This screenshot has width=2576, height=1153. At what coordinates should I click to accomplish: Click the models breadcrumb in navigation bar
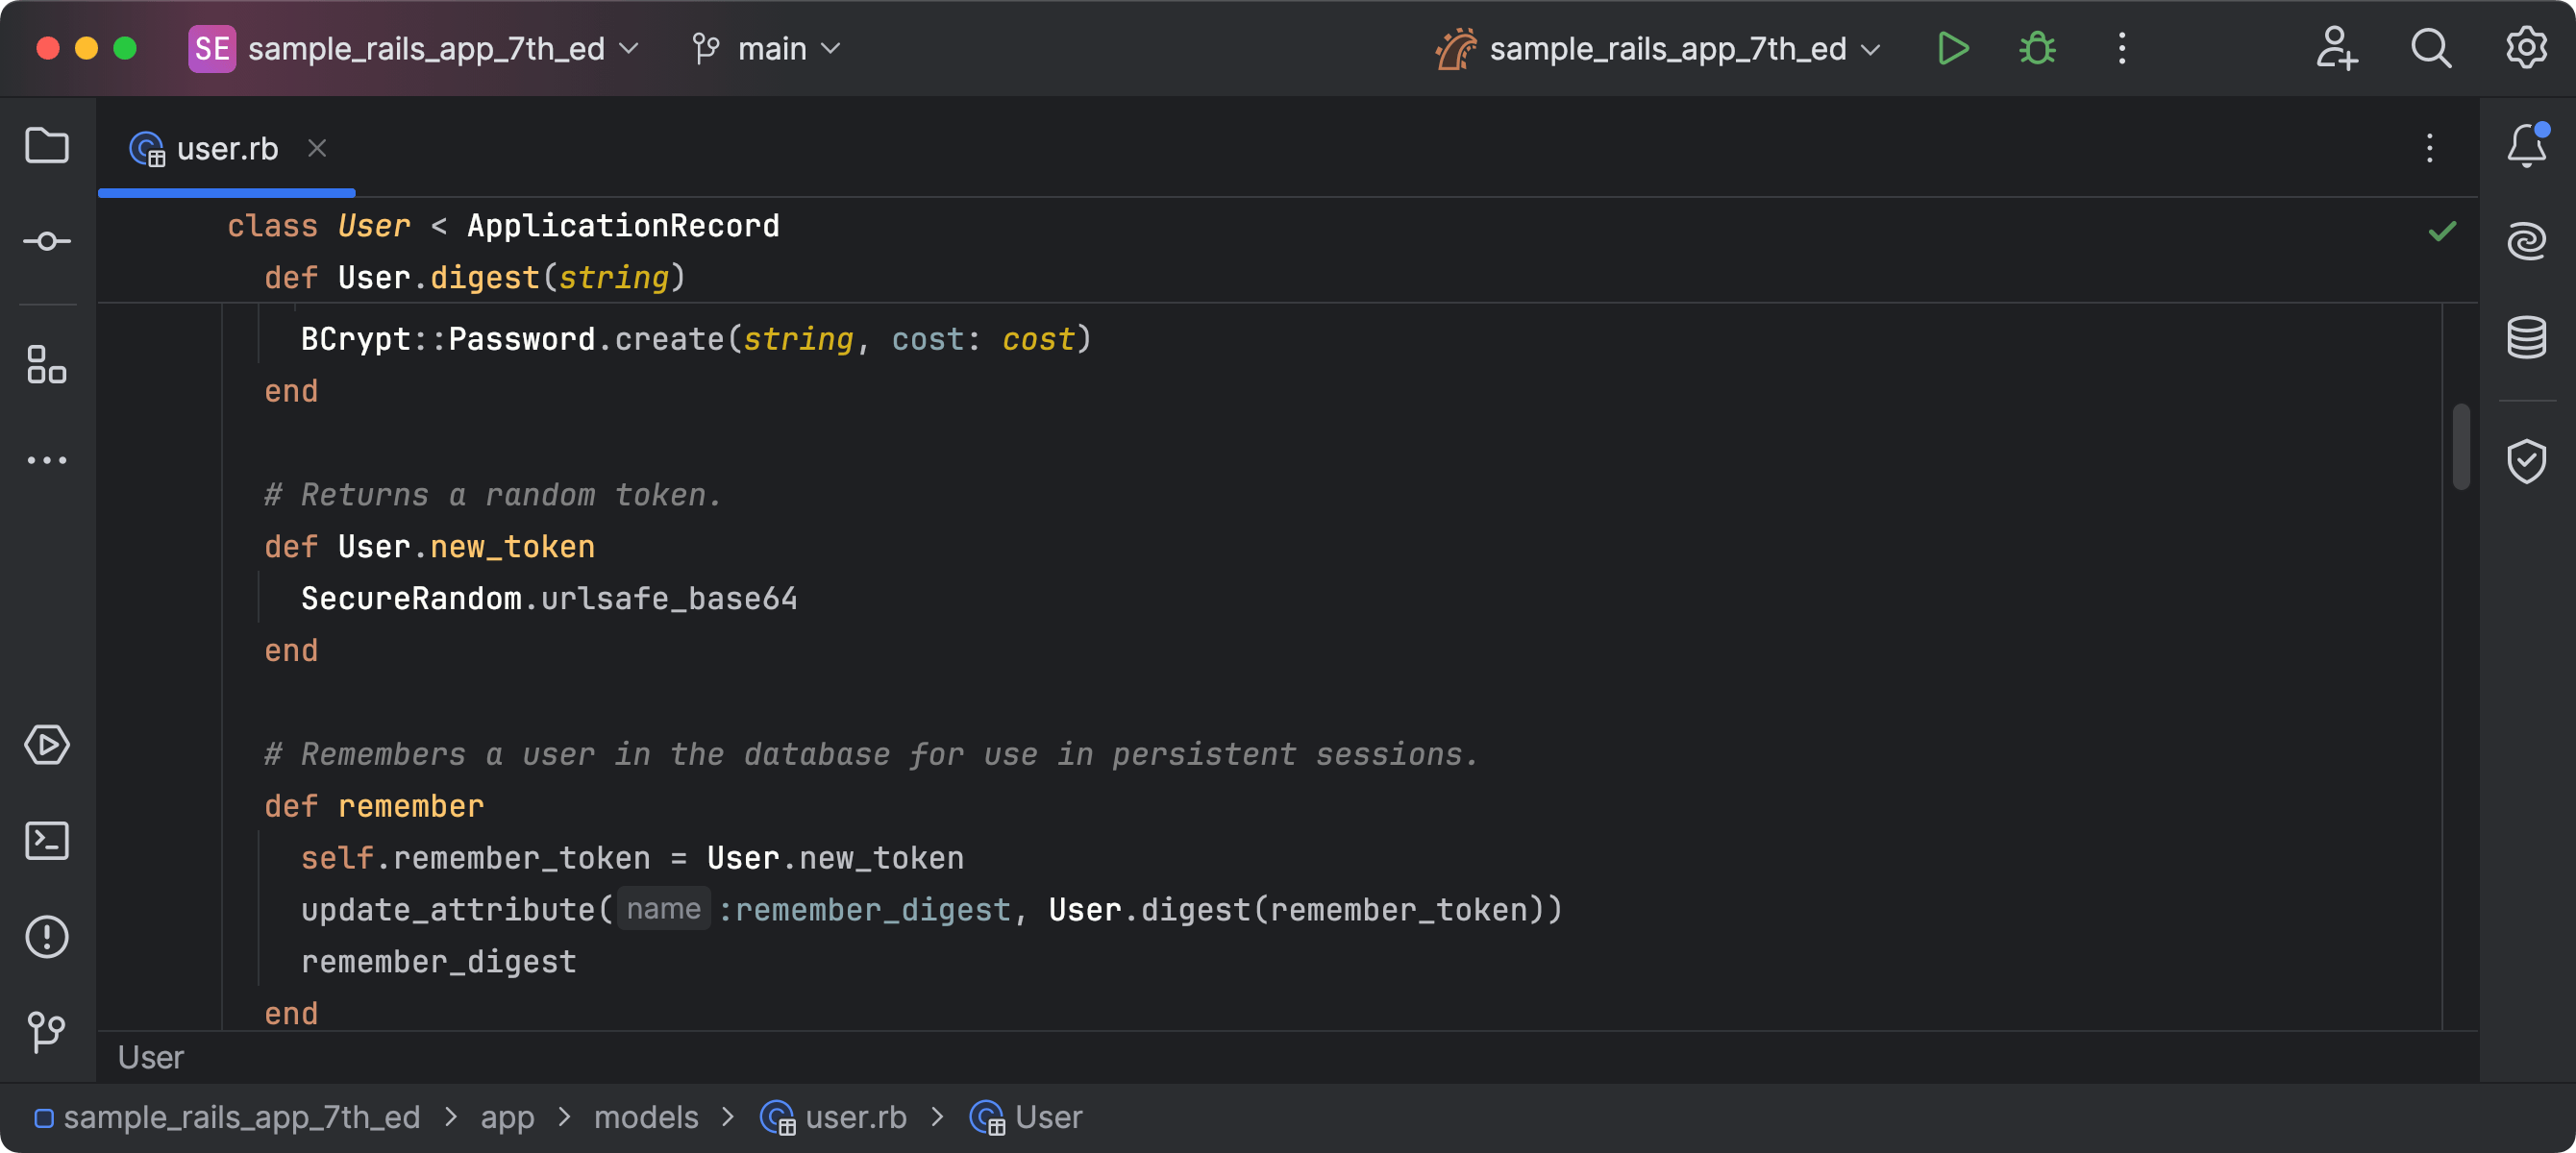coord(646,1117)
